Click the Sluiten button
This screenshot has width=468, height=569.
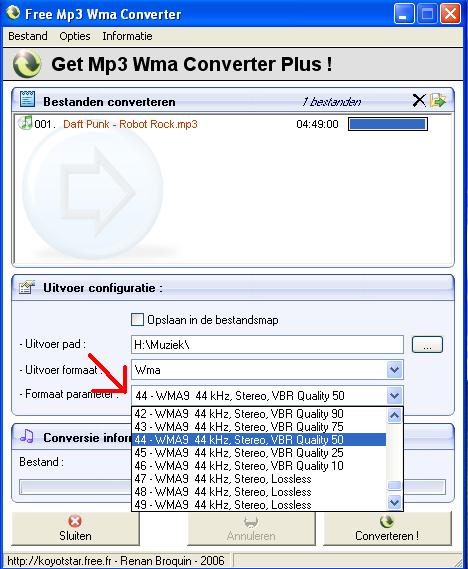75,528
